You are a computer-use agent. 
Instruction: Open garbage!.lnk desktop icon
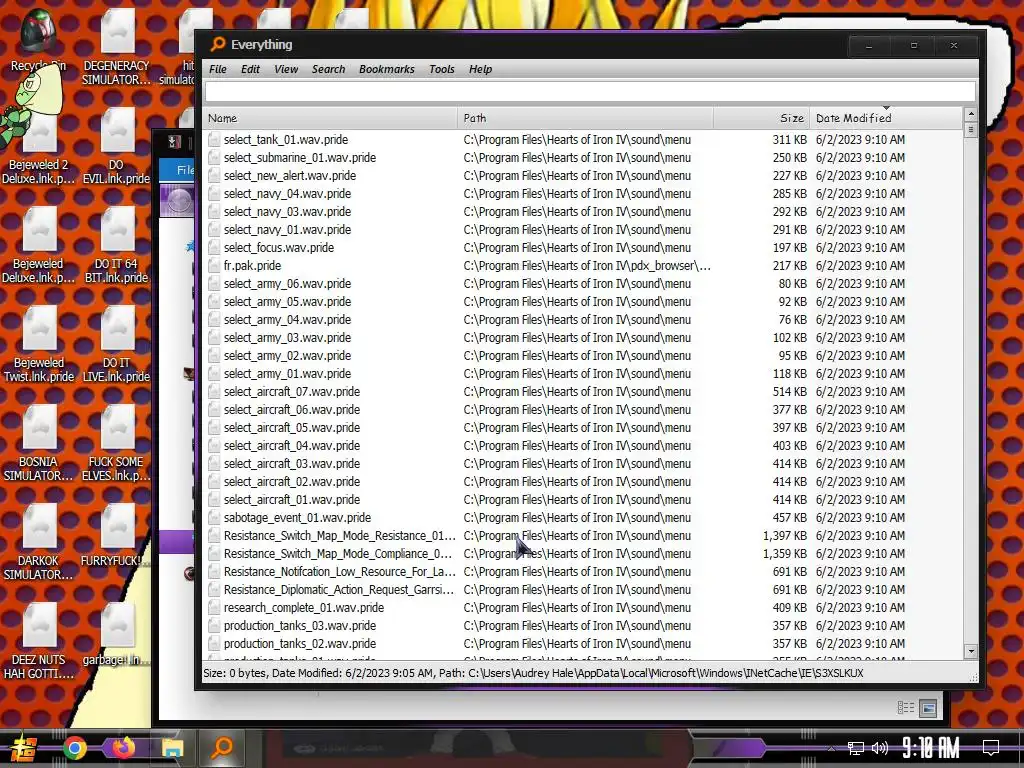117,637
